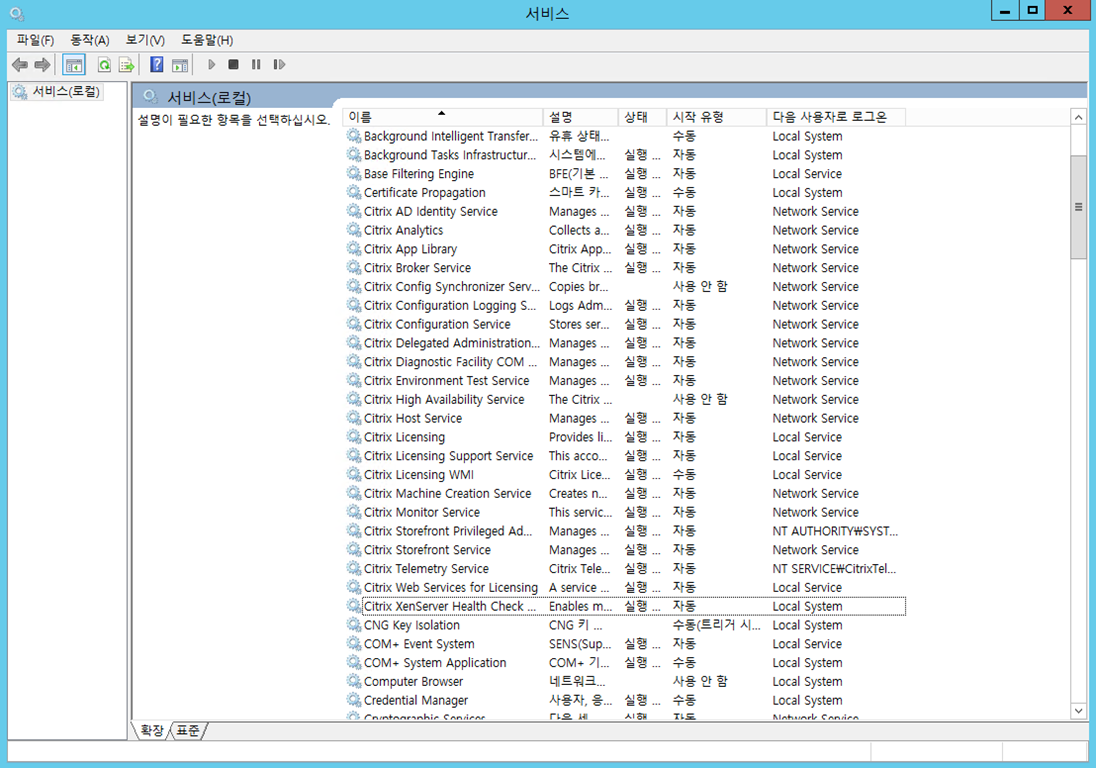Select Citrix Web Services for Licensing
This screenshot has height=768, width=1096.
(x=626, y=588)
